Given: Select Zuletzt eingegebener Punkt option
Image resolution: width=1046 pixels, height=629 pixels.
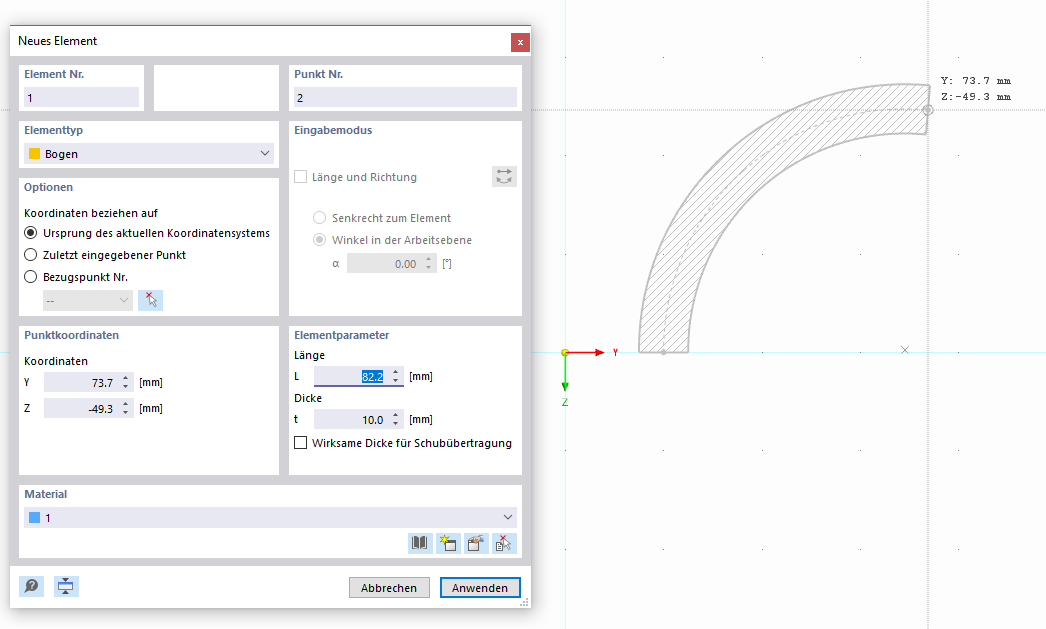Looking at the screenshot, I should (x=30, y=255).
